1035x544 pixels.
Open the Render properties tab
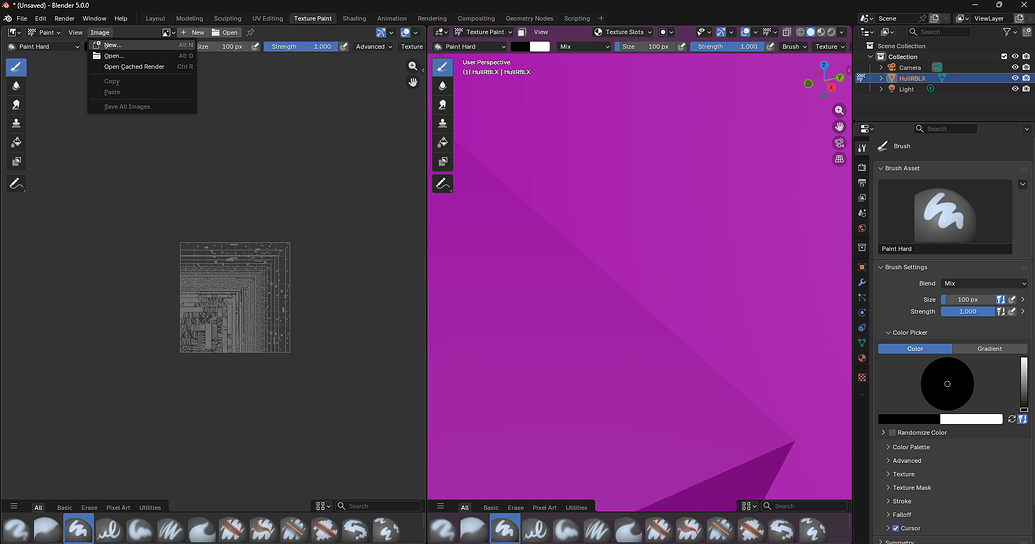[861, 168]
